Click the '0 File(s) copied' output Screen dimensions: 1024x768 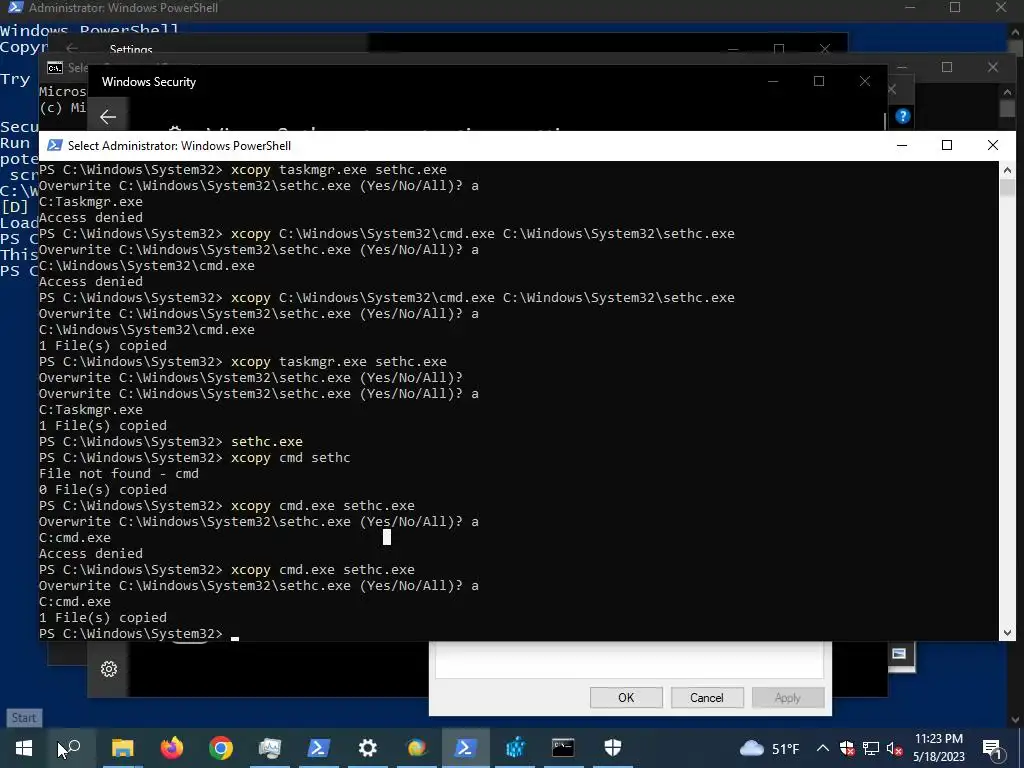[103, 490]
